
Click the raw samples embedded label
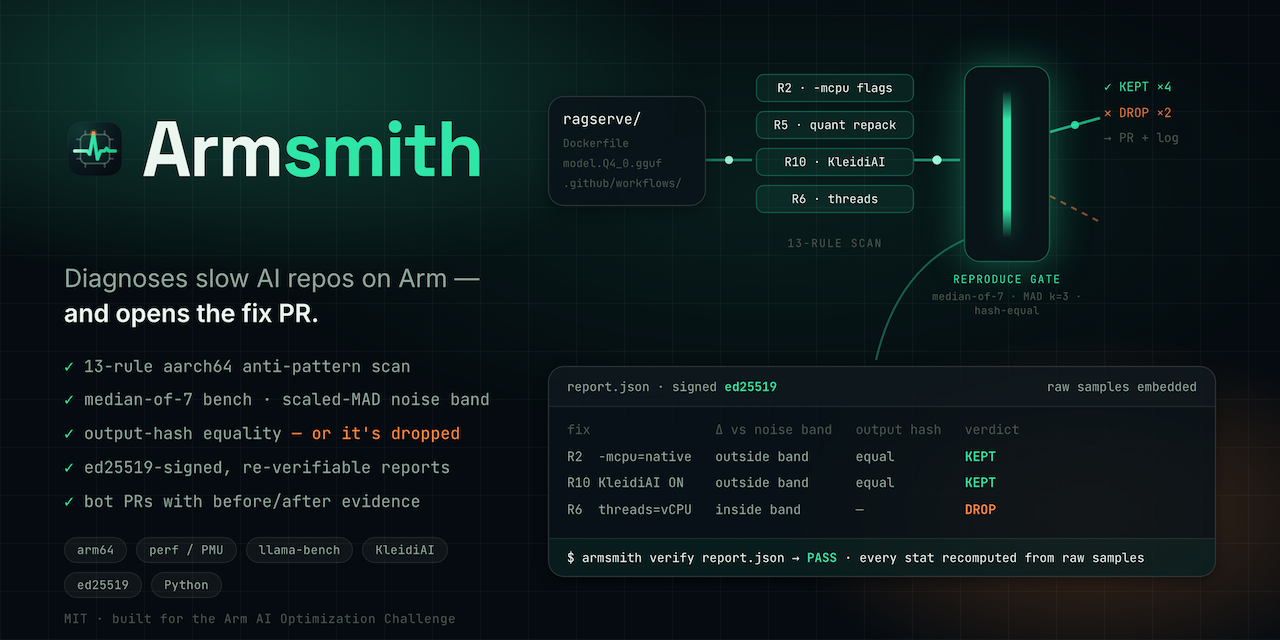tap(1122, 387)
